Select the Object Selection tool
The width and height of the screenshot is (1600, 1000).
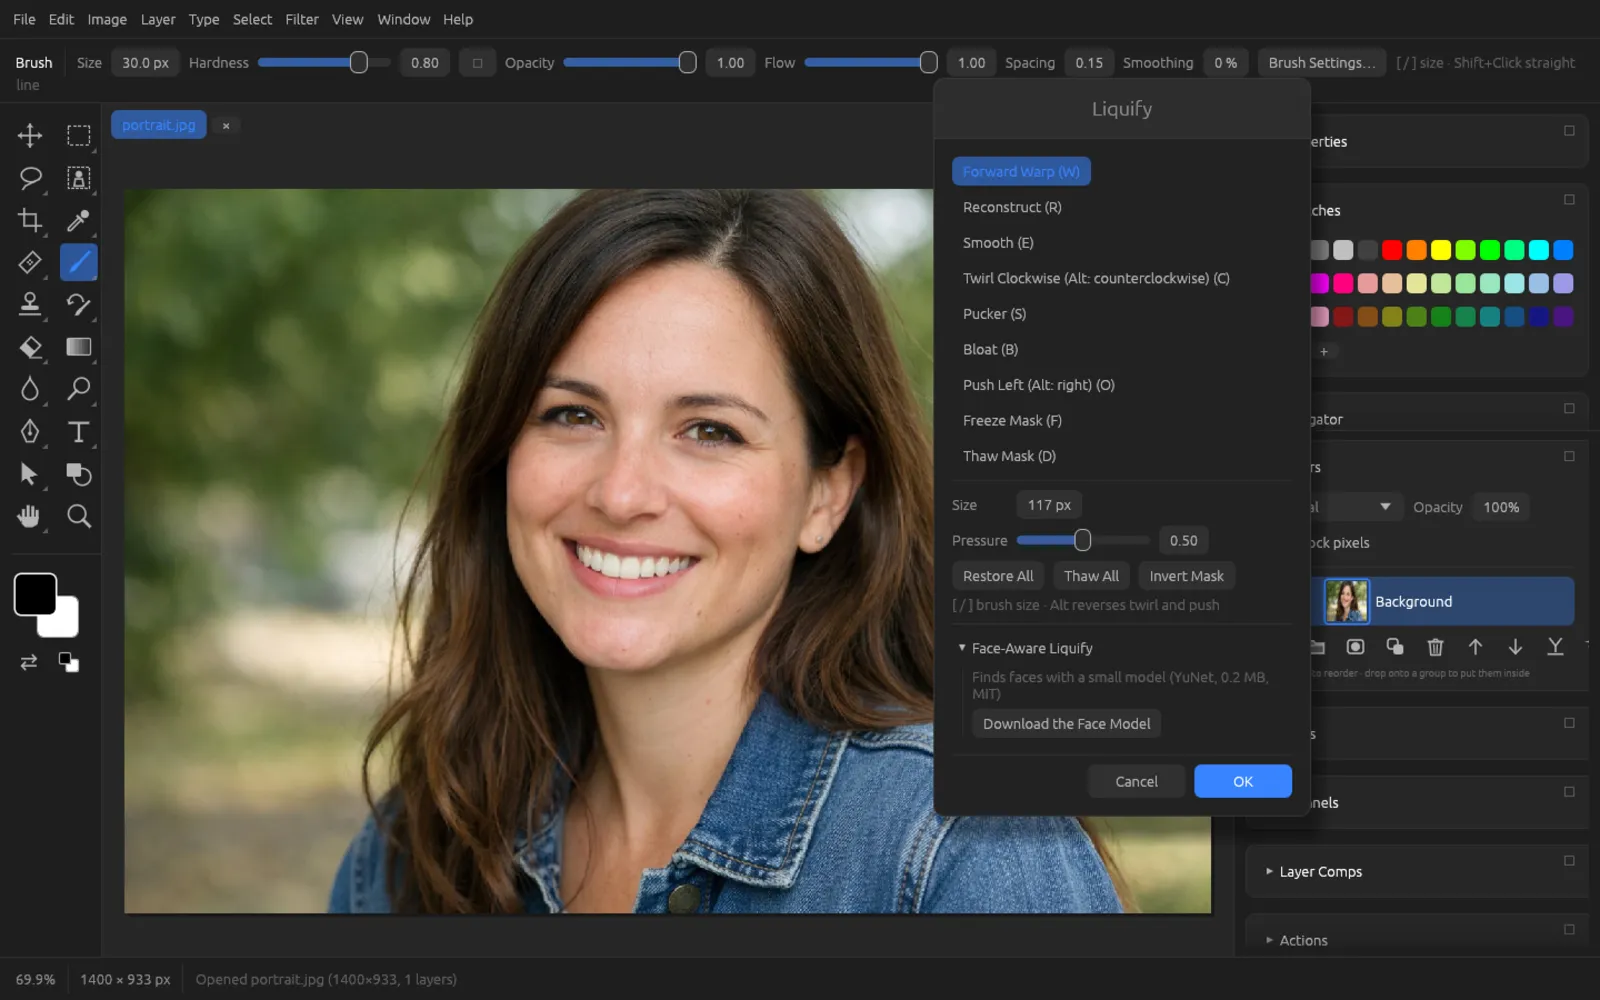point(78,178)
